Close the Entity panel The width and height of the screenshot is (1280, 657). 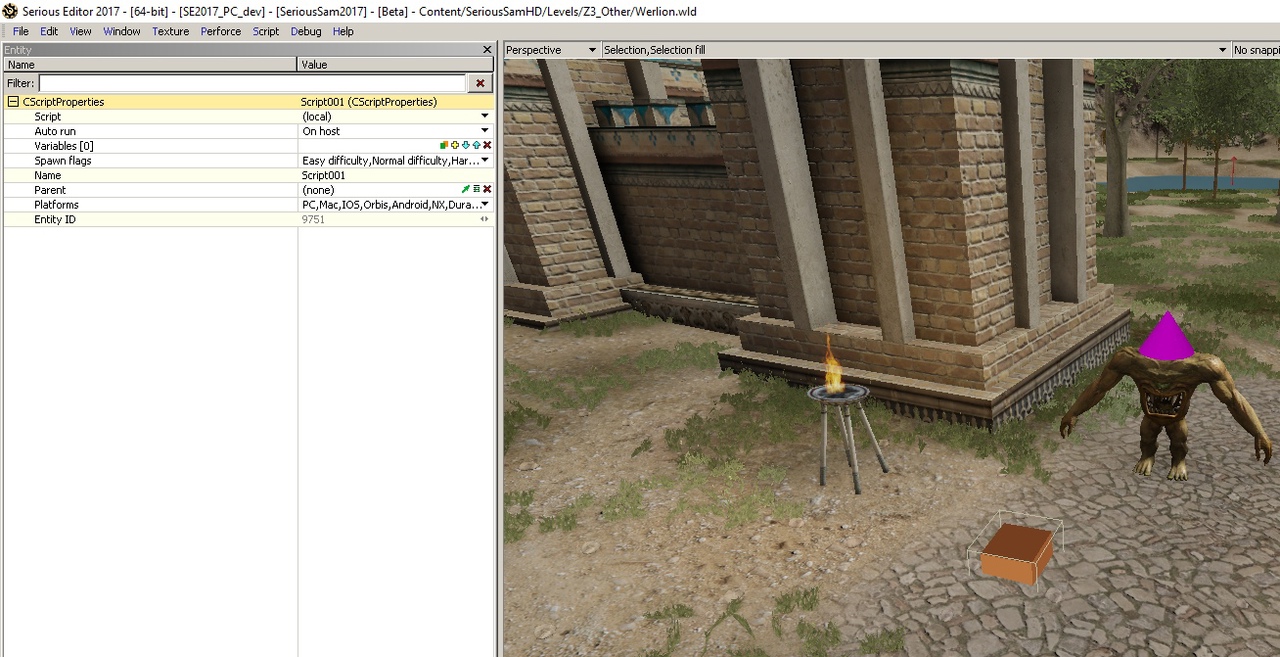[x=487, y=50]
